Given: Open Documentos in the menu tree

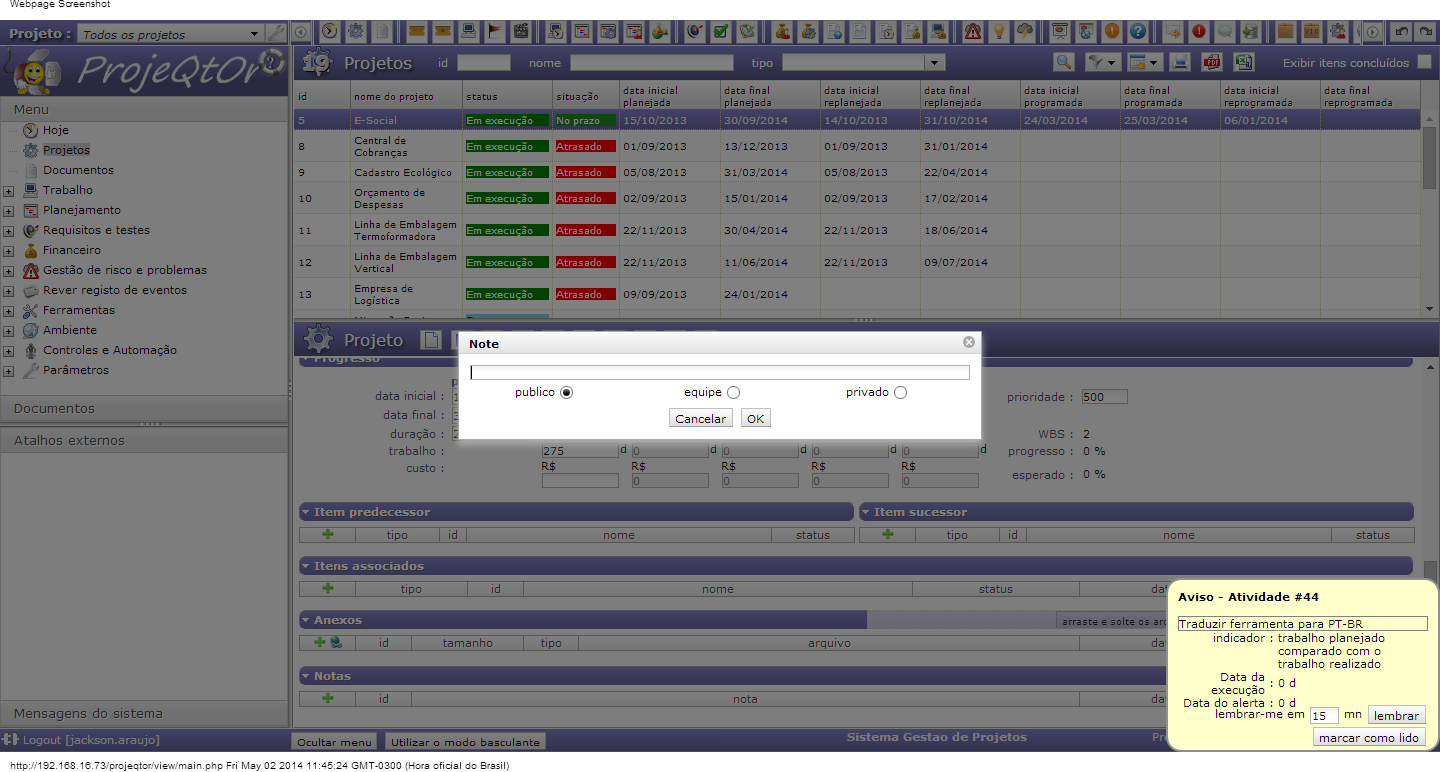Looking at the screenshot, I should (78, 170).
